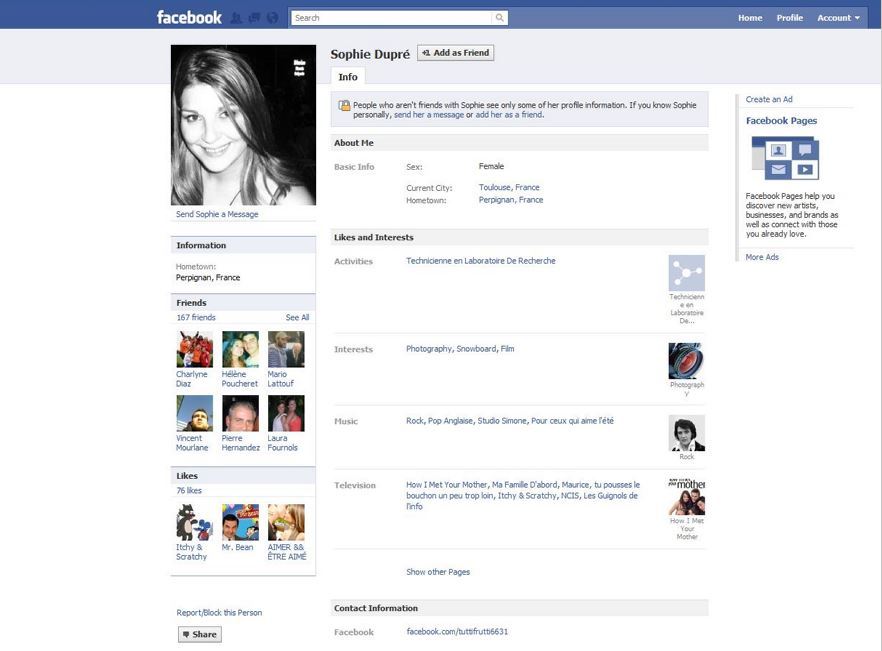Open facebook.com/tuttifrutti6631 link
The width and height of the screenshot is (882, 651).
coord(457,632)
